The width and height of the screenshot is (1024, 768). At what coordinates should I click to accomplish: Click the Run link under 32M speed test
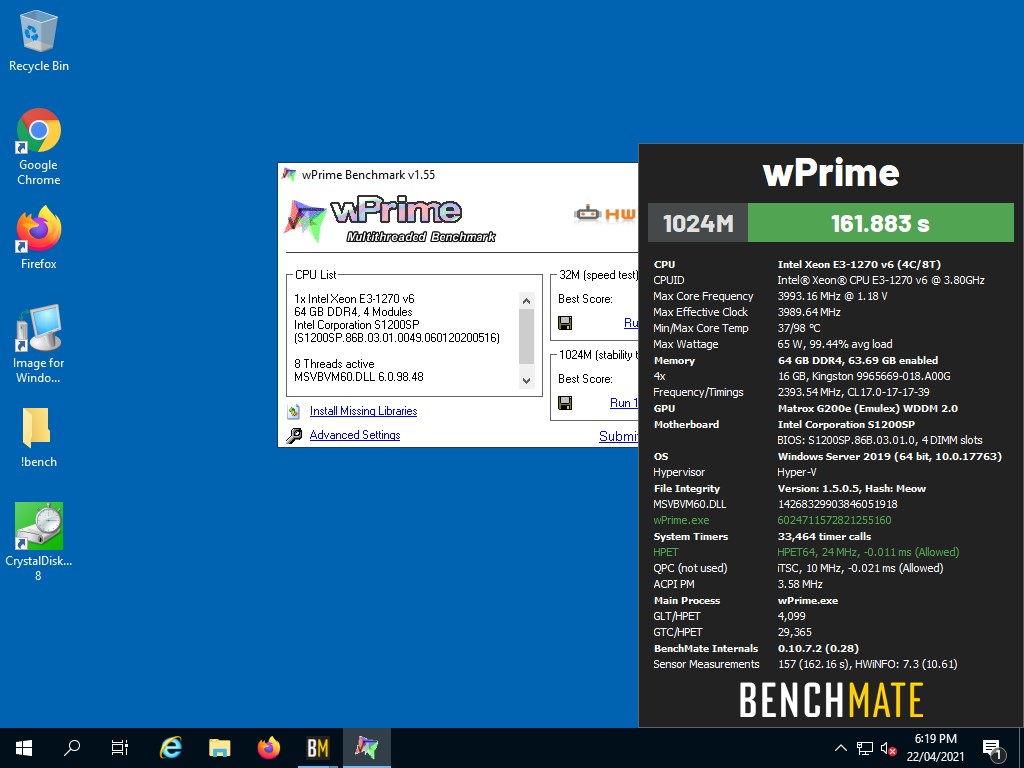pyautogui.click(x=630, y=323)
